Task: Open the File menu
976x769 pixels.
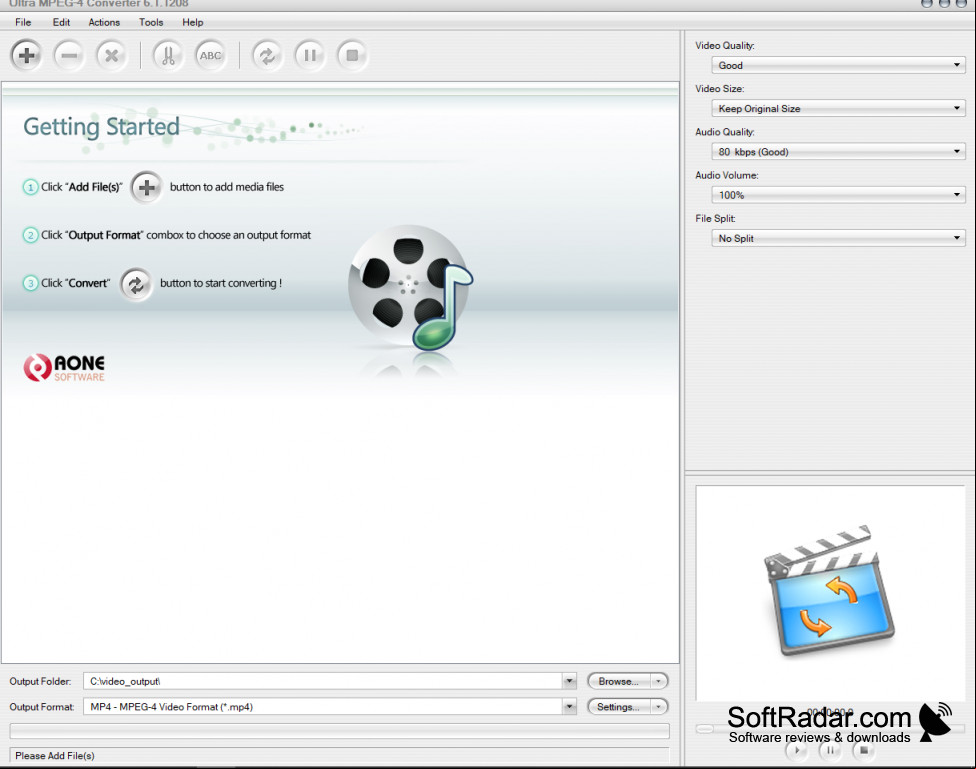Action: [23, 22]
